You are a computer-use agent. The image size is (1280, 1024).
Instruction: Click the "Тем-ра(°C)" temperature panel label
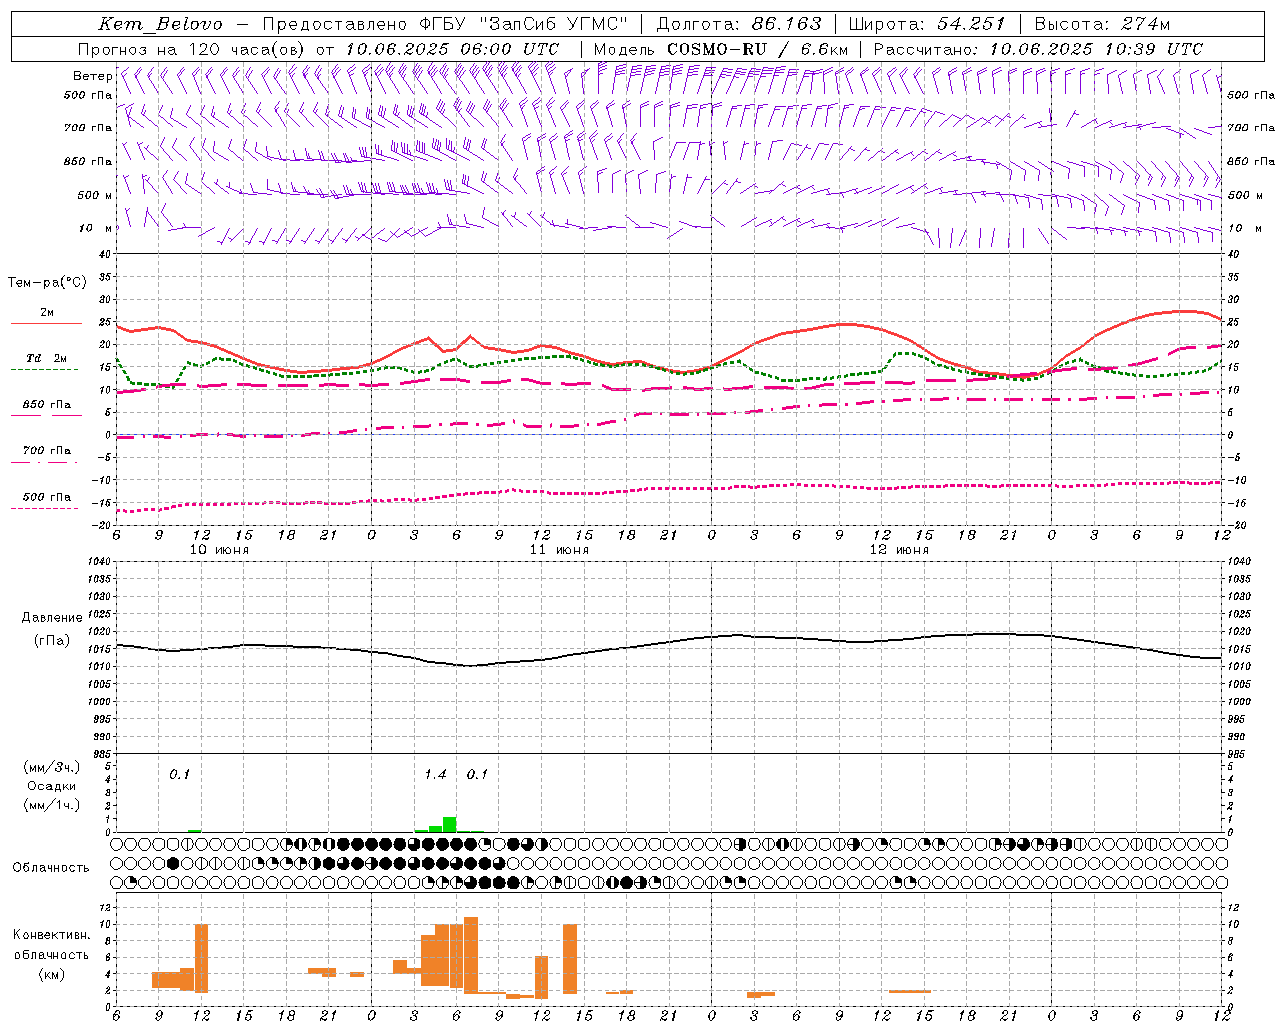tap(47, 283)
